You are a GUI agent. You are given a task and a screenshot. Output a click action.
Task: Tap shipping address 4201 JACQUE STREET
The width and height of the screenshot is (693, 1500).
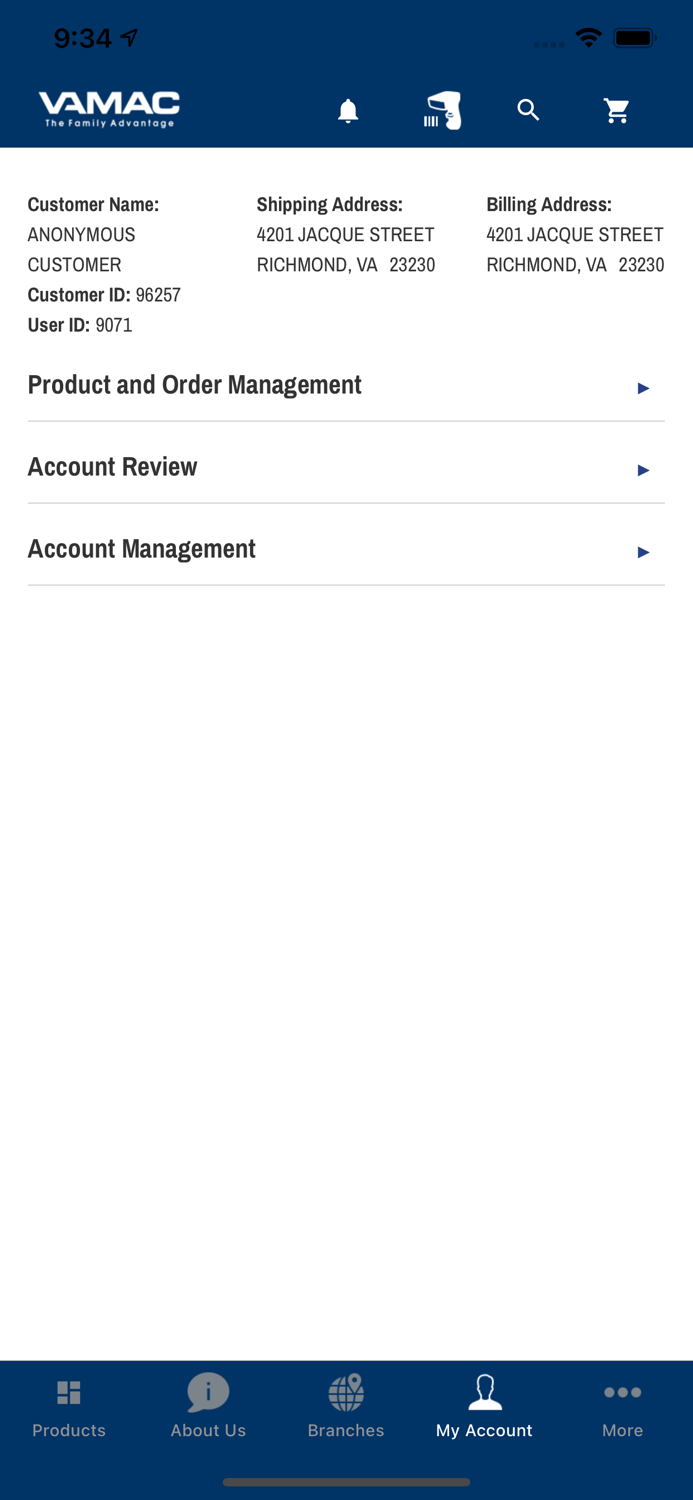(345, 235)
